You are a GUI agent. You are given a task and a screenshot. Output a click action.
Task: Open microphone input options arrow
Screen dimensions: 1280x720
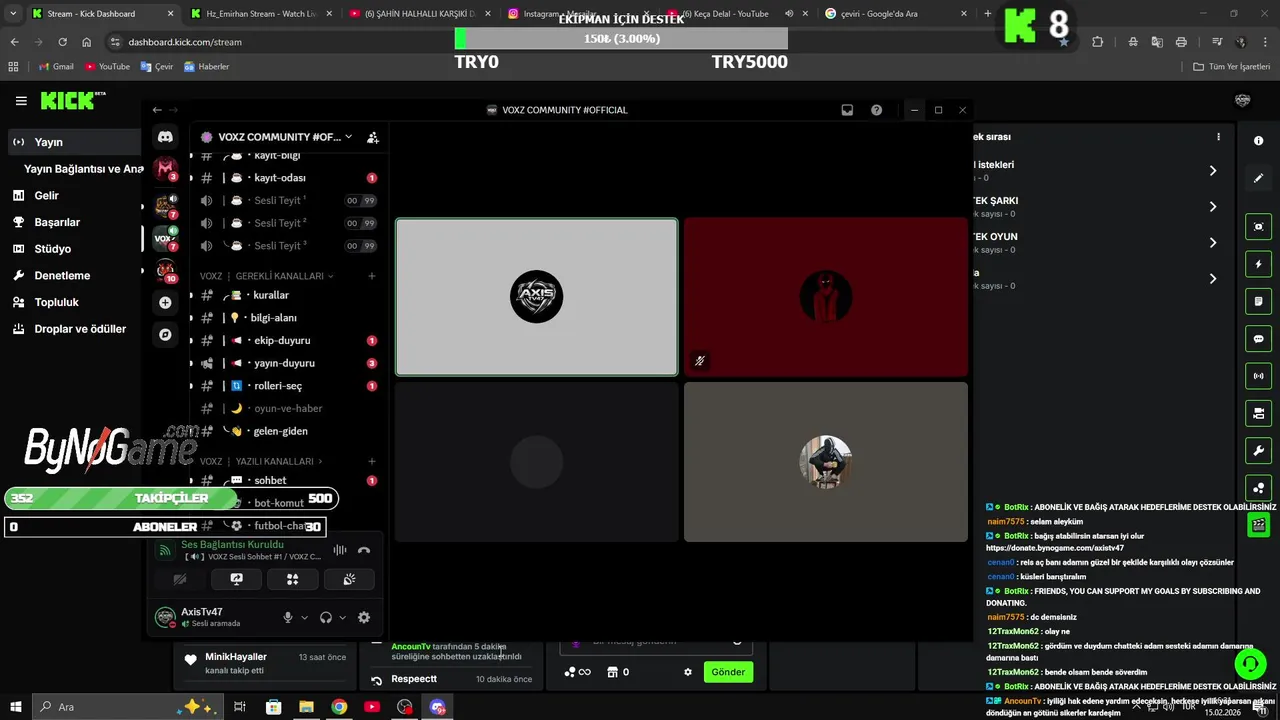tap(304, 618)
